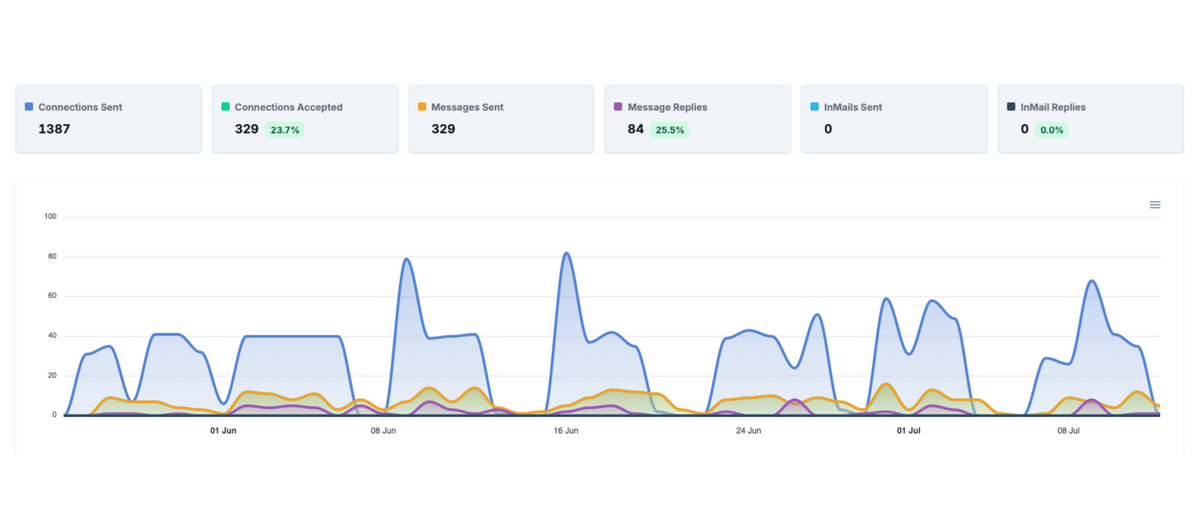Click the 08 Jun axis label
This screenshot has height=511, width=1200.
[x=383, y=431]
